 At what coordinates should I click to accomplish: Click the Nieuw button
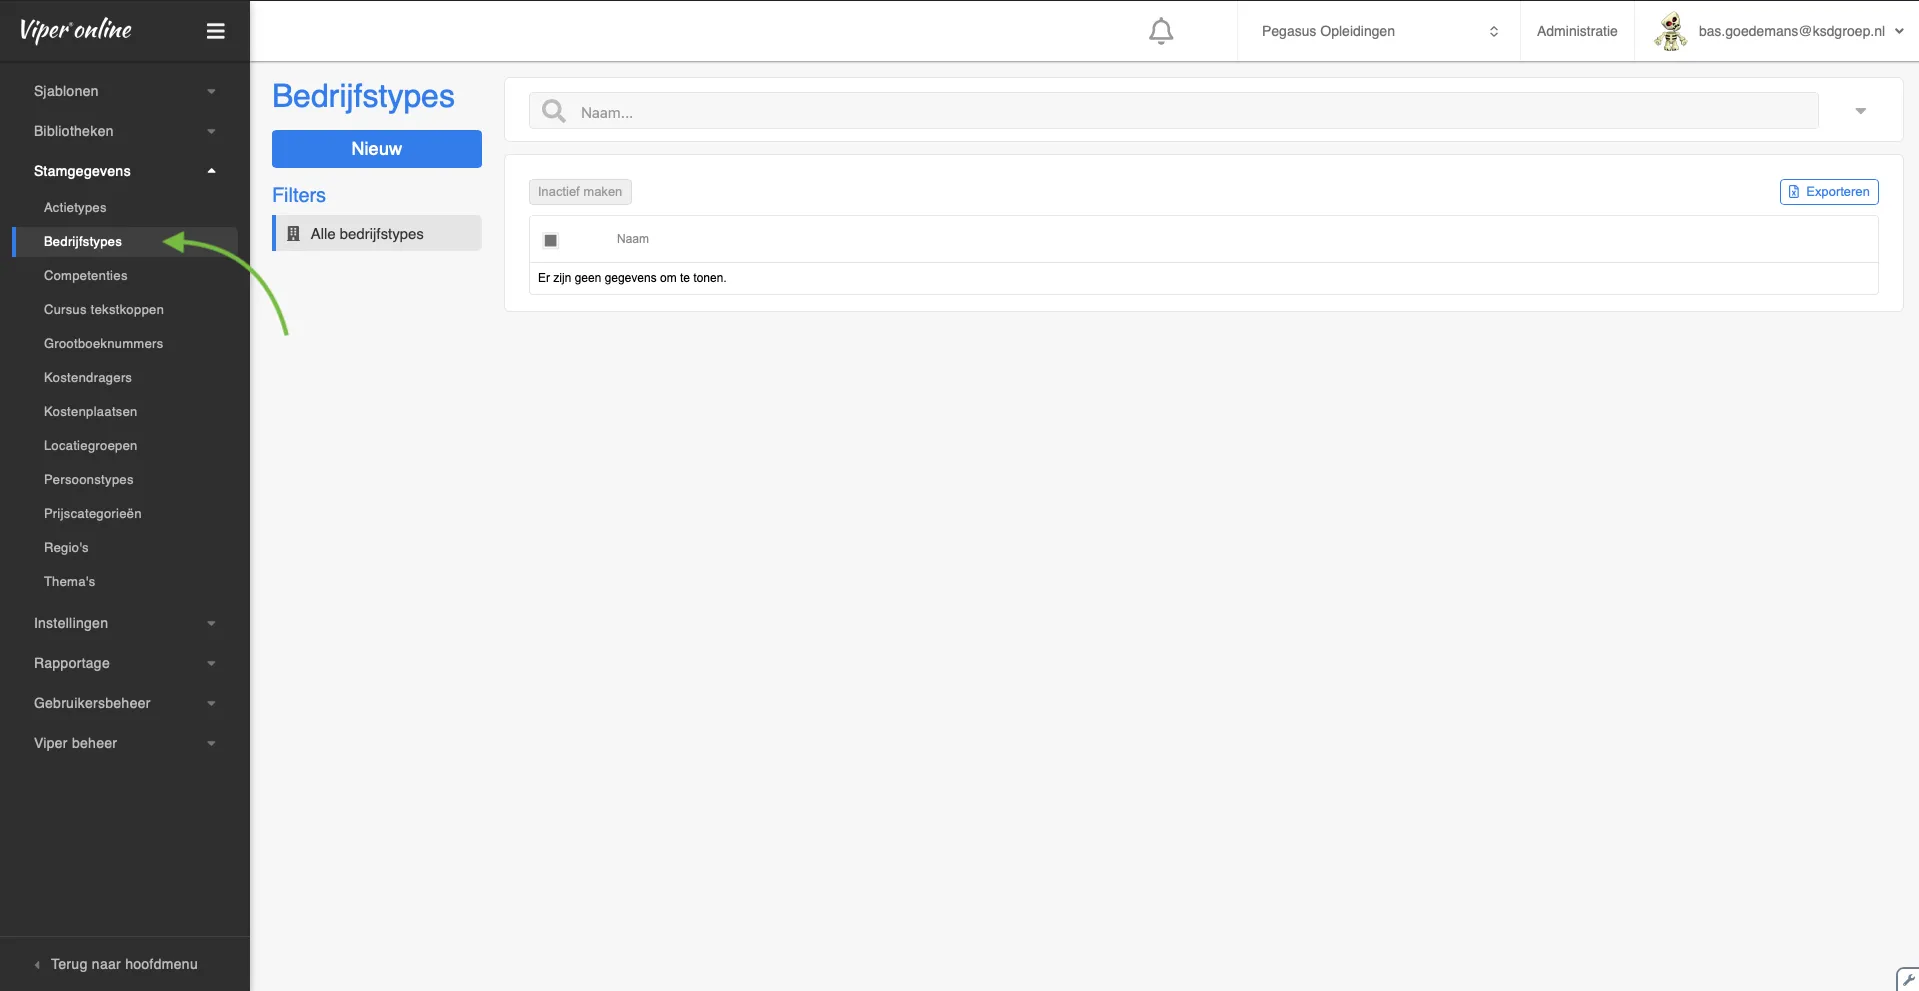[377, 149]
